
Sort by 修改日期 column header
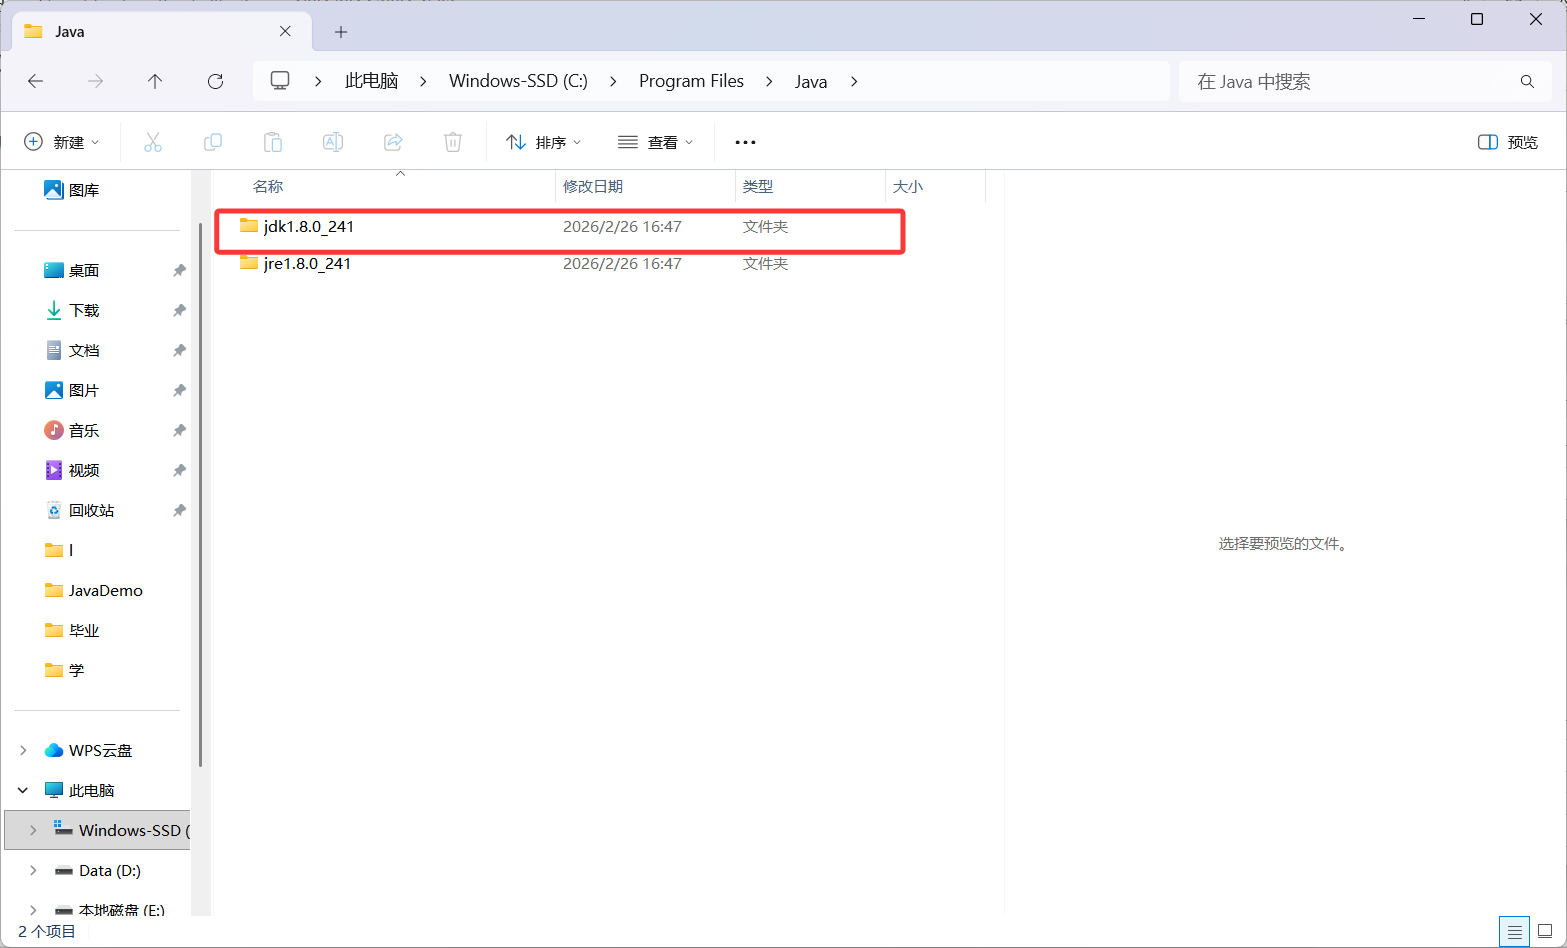click(x=593, y=186)
